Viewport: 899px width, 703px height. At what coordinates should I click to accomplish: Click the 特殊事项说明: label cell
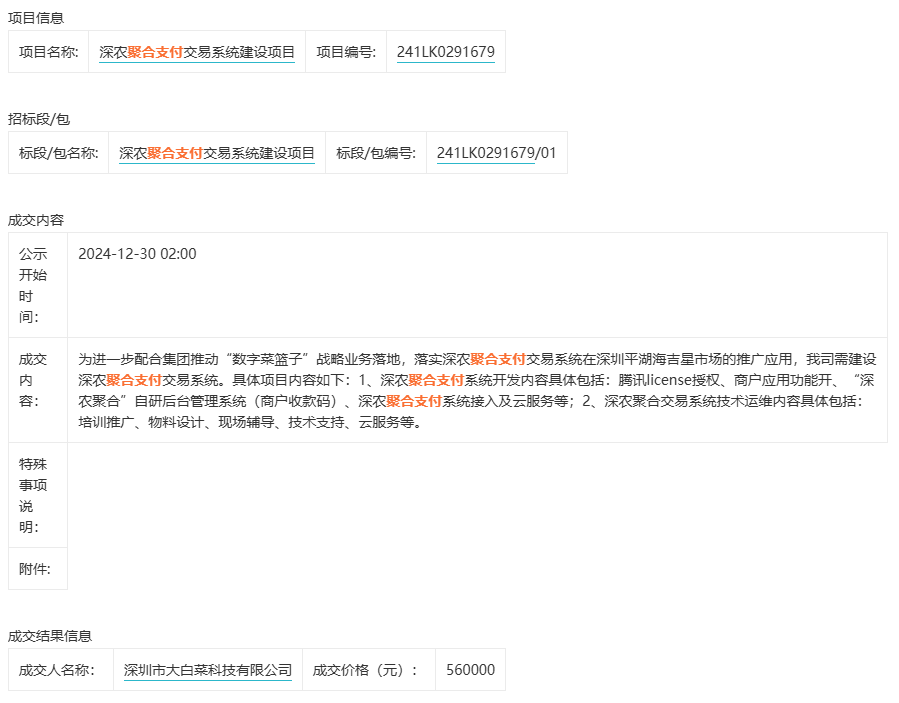(x=38, y=495)
